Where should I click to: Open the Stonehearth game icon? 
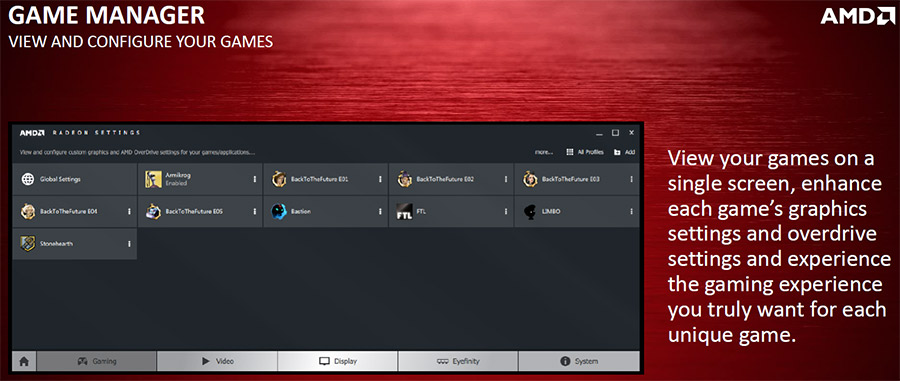pos(28,244)
